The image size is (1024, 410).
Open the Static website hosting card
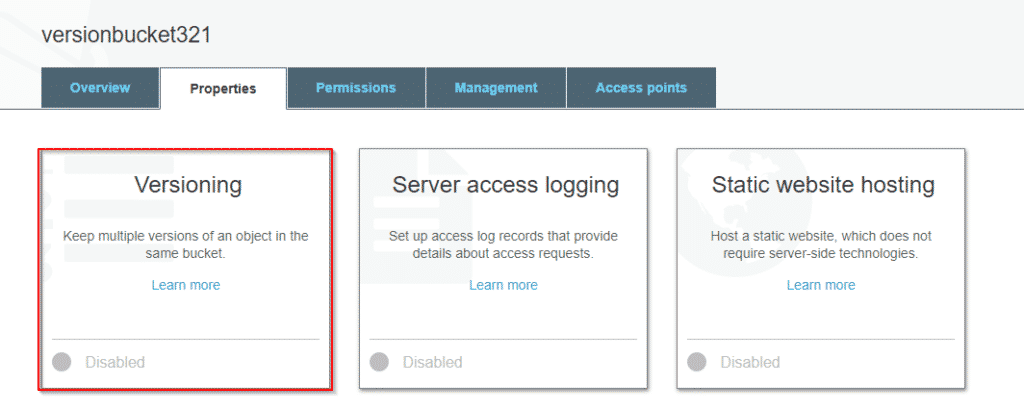coord(820,268)
